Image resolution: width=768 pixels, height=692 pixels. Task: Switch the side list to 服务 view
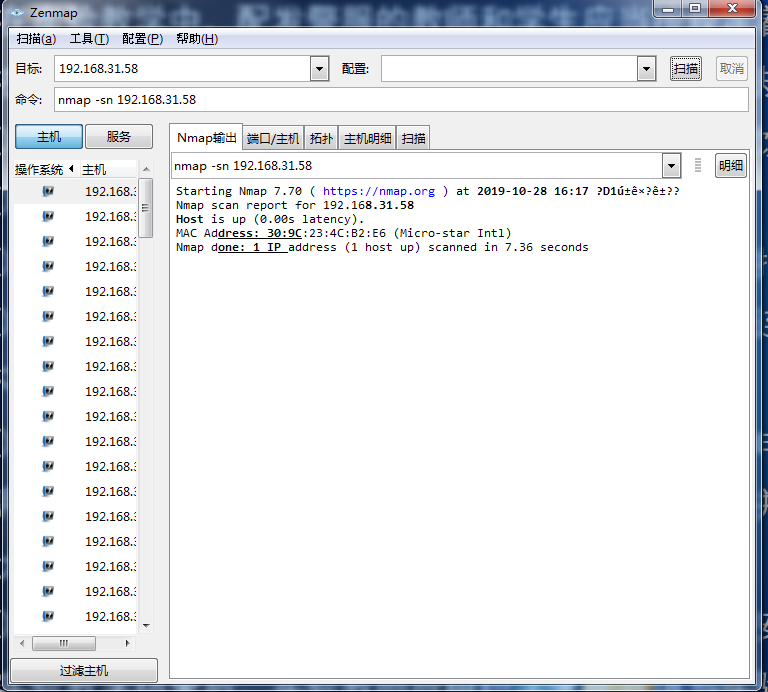(119, 137)
